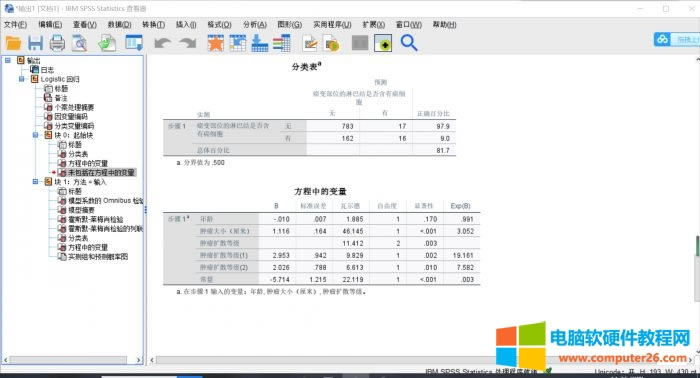Image resolution: width=700 pixels, height=378 pixels.
Task: Click the Open folder icon in toolbar
Action: [13, 43]
